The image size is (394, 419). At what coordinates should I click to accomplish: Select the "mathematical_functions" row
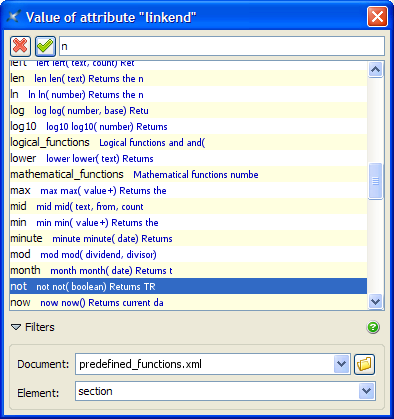coord(188,175)
